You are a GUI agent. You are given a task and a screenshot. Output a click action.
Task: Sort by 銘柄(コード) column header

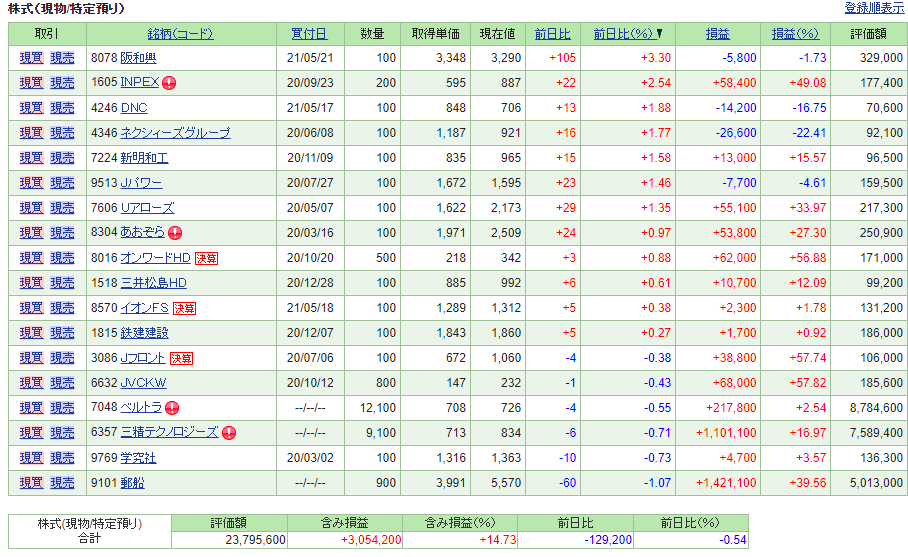pos(181,34)
